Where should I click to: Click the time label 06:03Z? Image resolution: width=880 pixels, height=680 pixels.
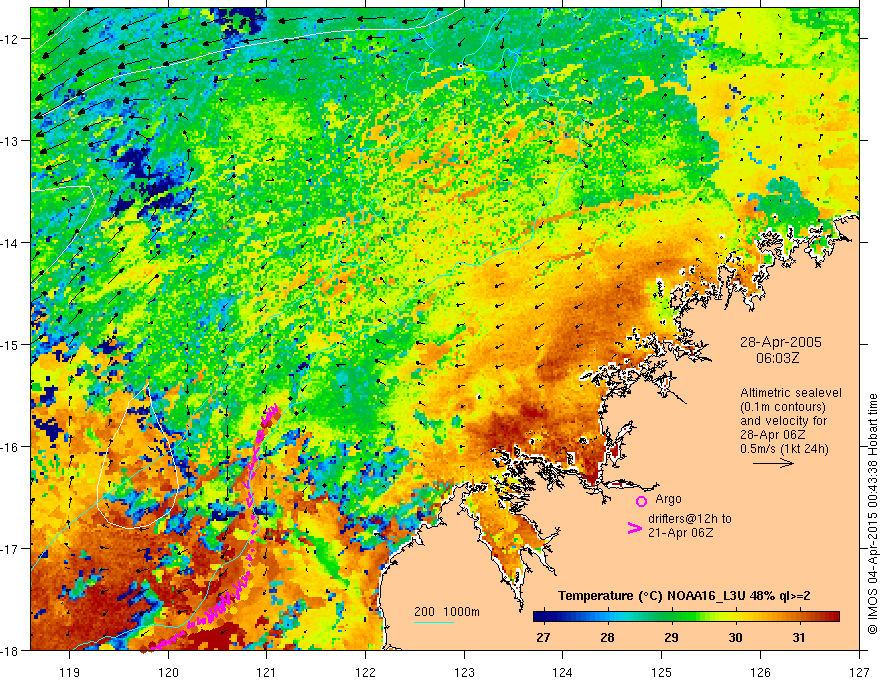click(777, 358)
